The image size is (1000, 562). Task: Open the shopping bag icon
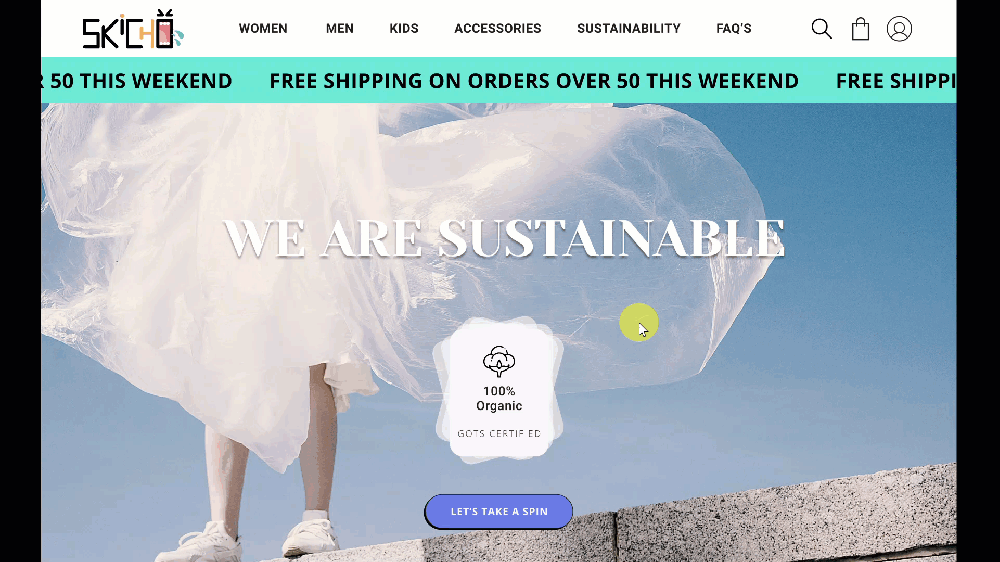(x=860, y=29)
